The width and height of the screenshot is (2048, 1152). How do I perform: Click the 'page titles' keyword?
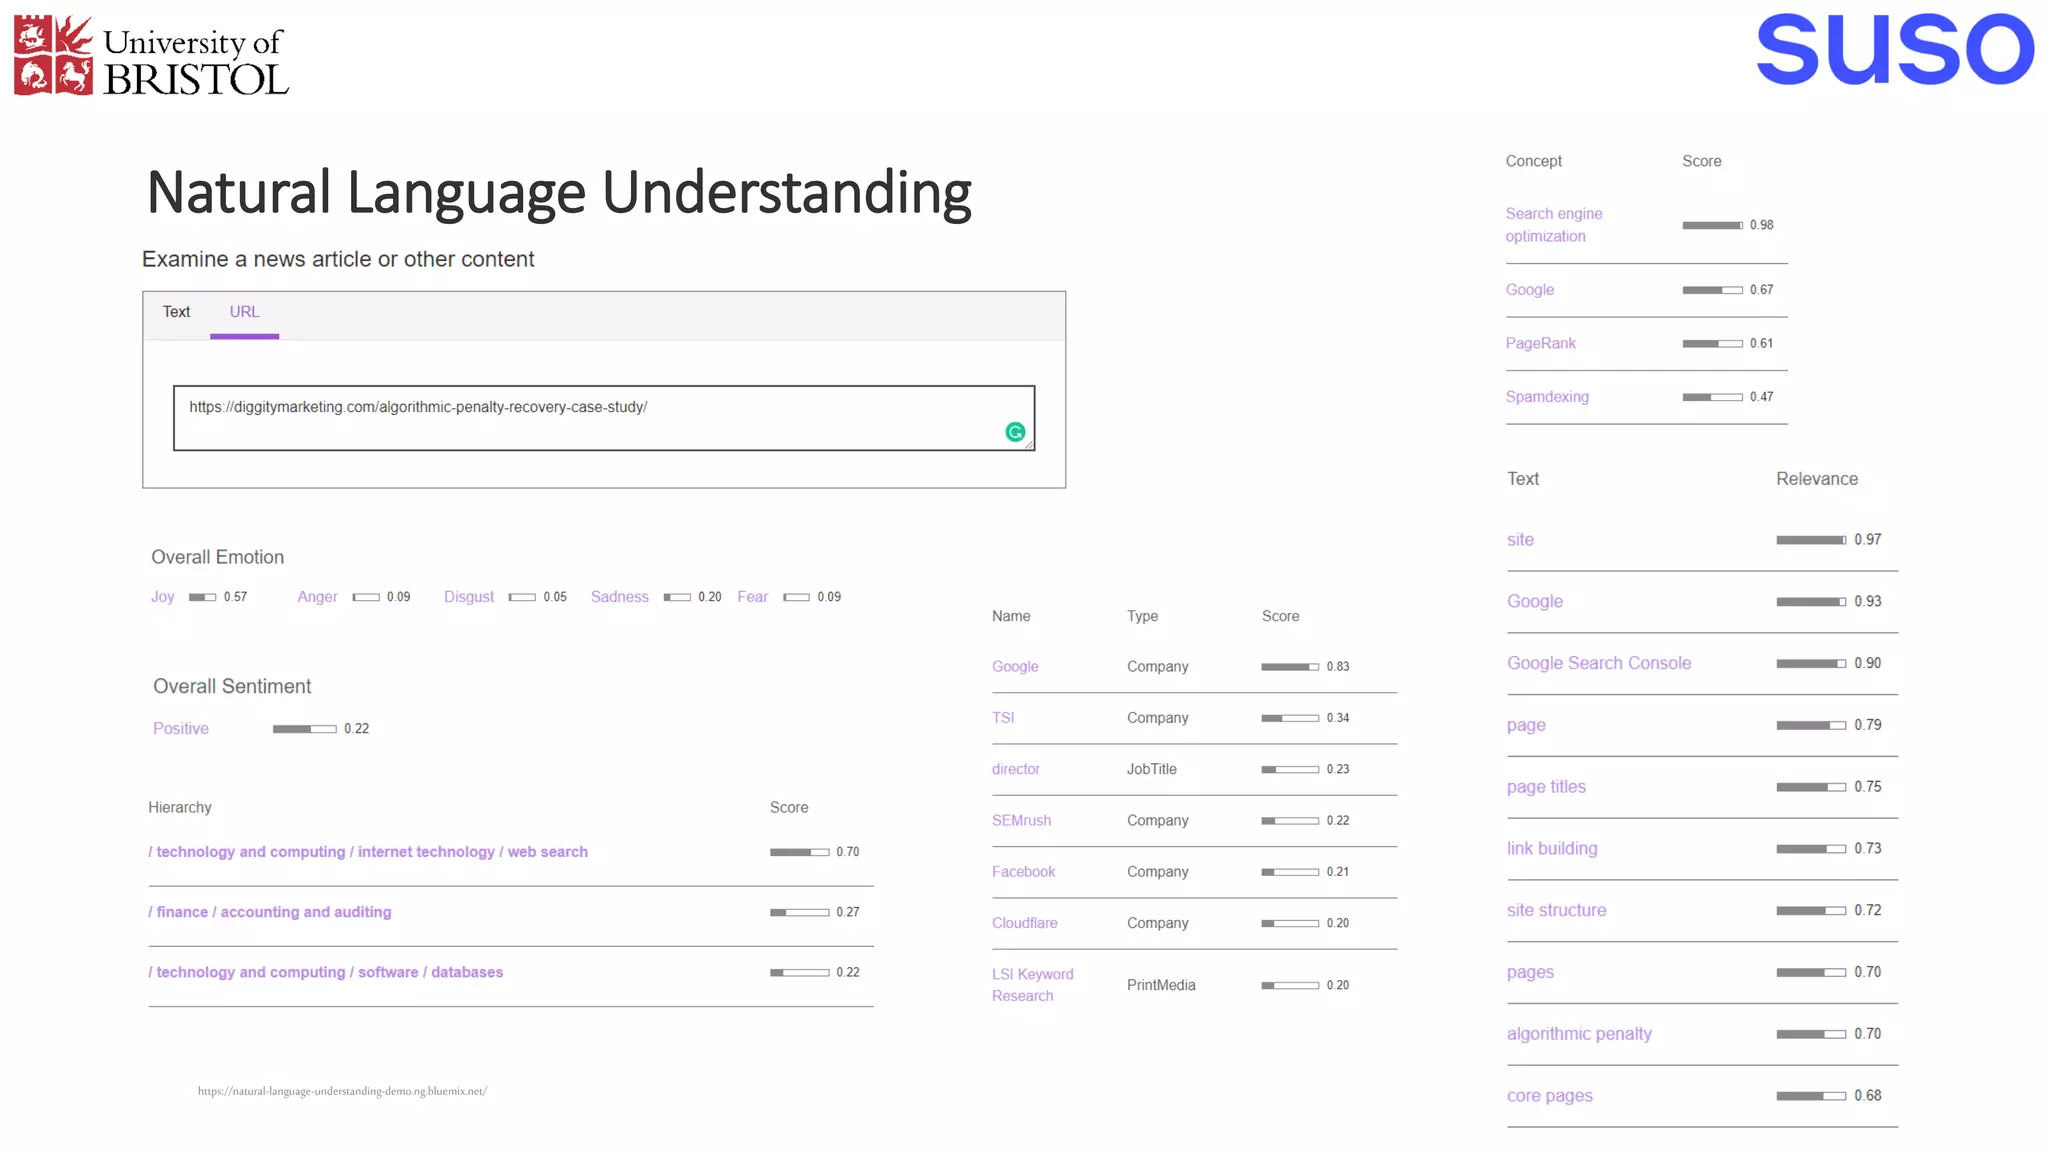pyautogui.click(x=1546, y=787)
